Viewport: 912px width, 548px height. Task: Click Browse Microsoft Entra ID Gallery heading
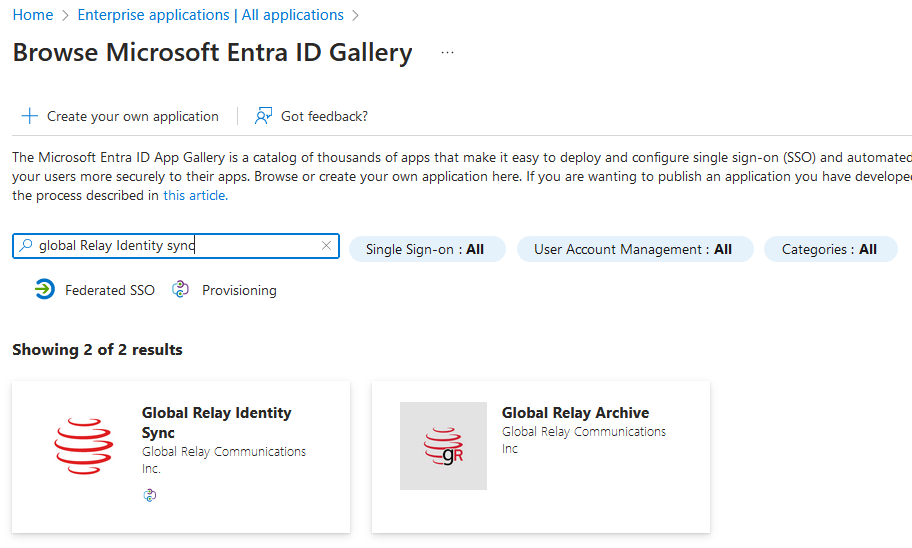tap(212, 52)
